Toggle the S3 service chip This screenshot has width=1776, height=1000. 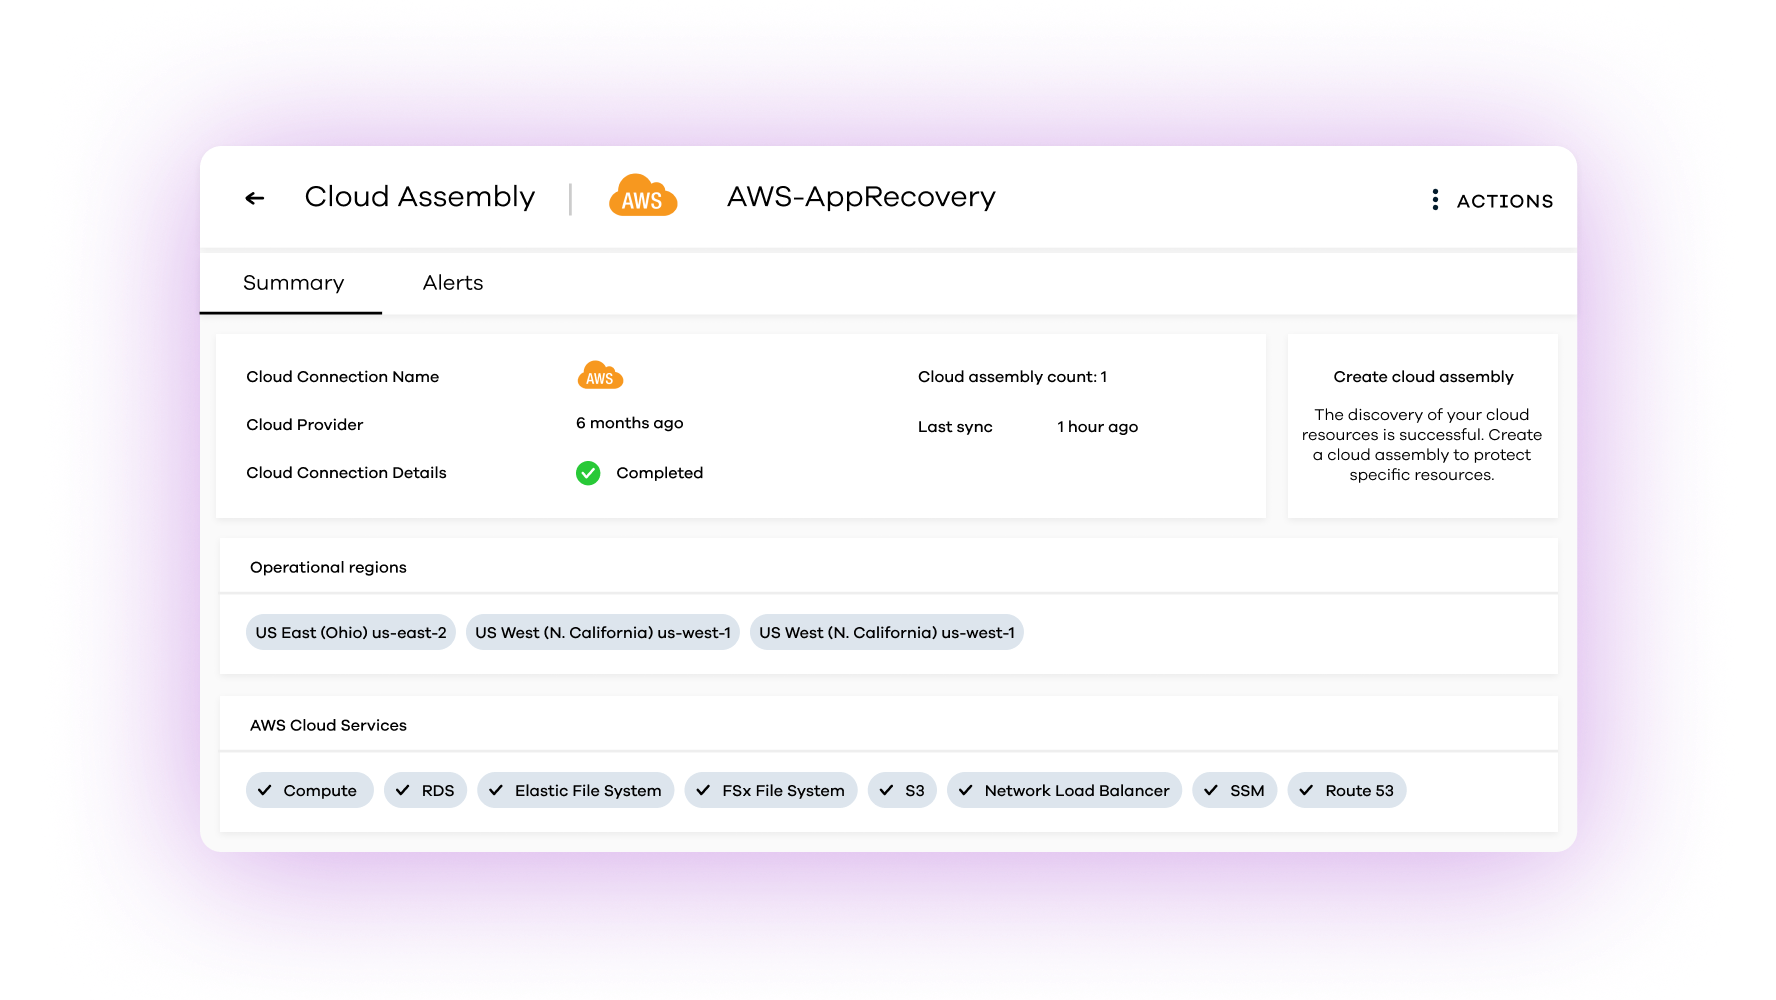click(x=902, y=790)
